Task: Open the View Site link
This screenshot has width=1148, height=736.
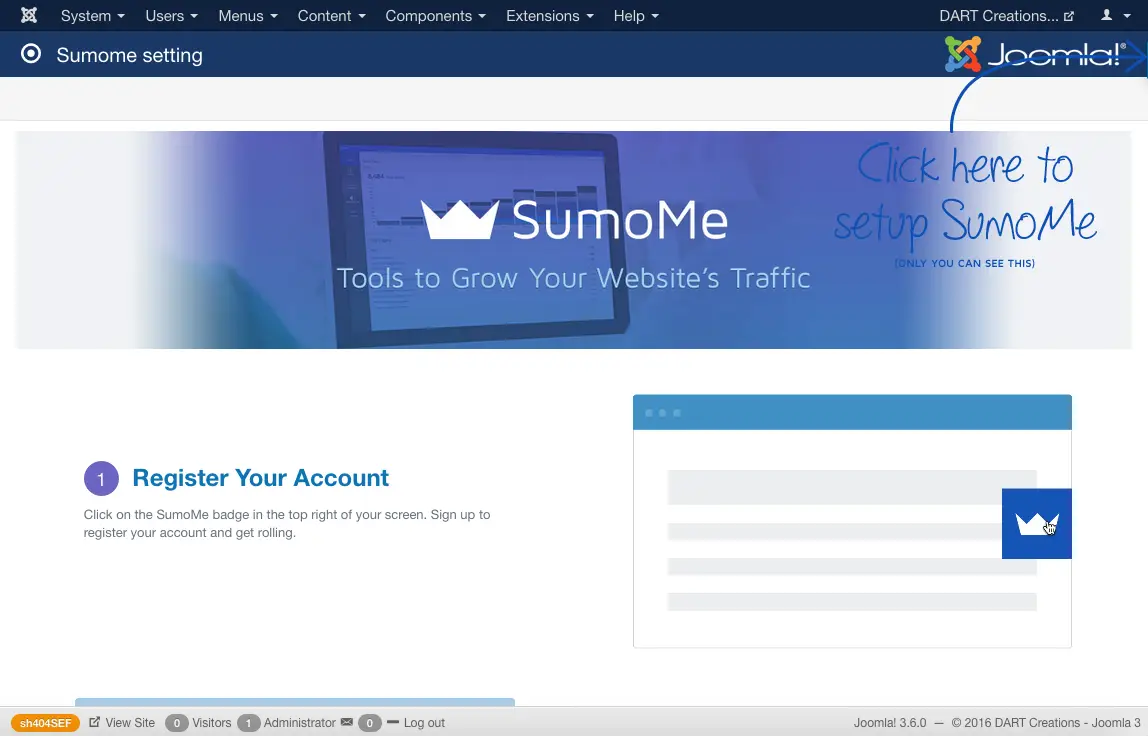Action: click(x=122, y=723)
